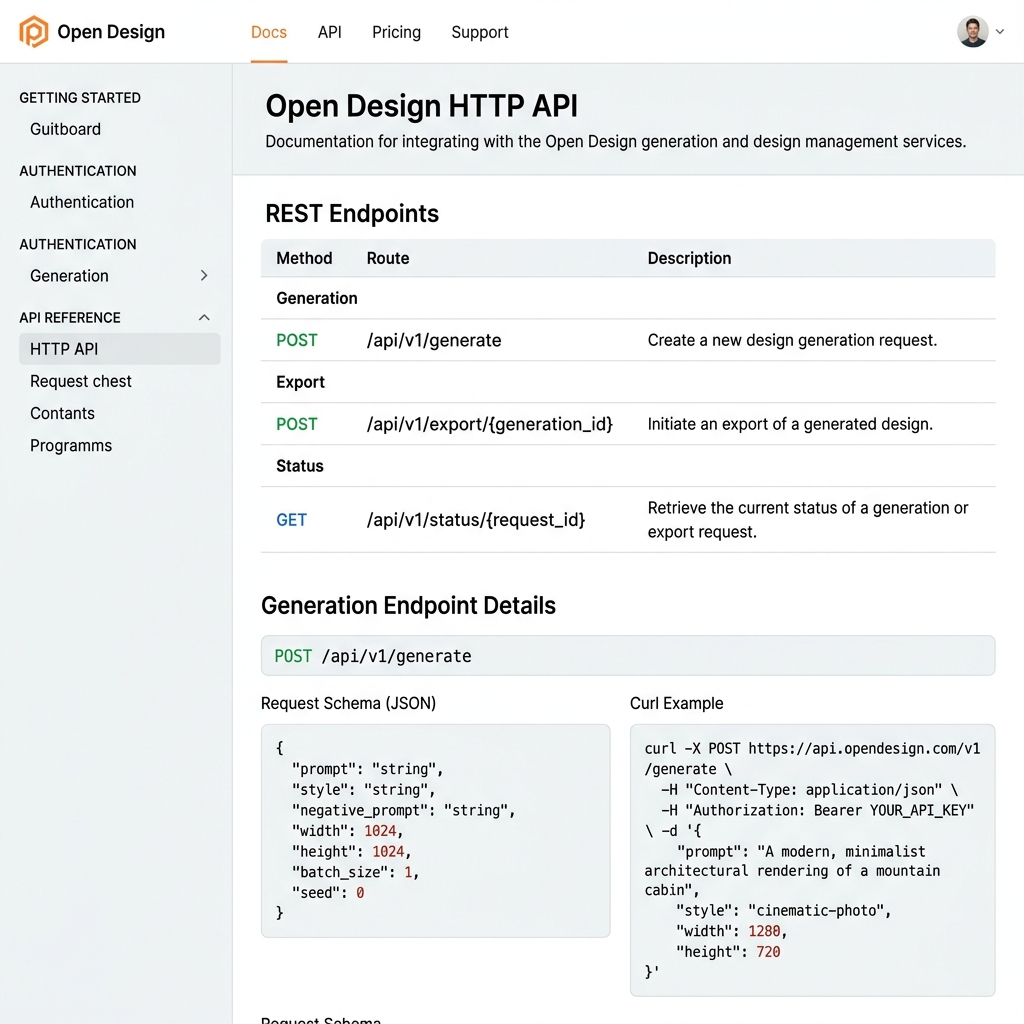This screenshot has height=1024, width=1024.
Task: Click the "style": "cinematic-photo" curl line
Action: pyautogui.click(x=783, y=910)
